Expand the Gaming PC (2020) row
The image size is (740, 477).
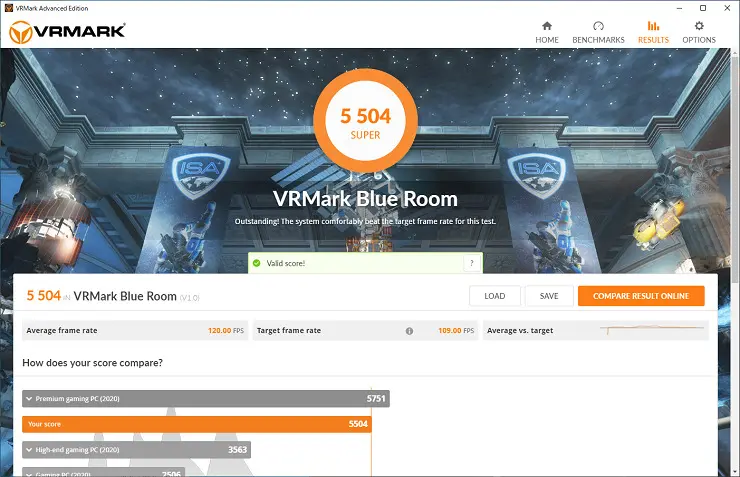click(103, 472)
